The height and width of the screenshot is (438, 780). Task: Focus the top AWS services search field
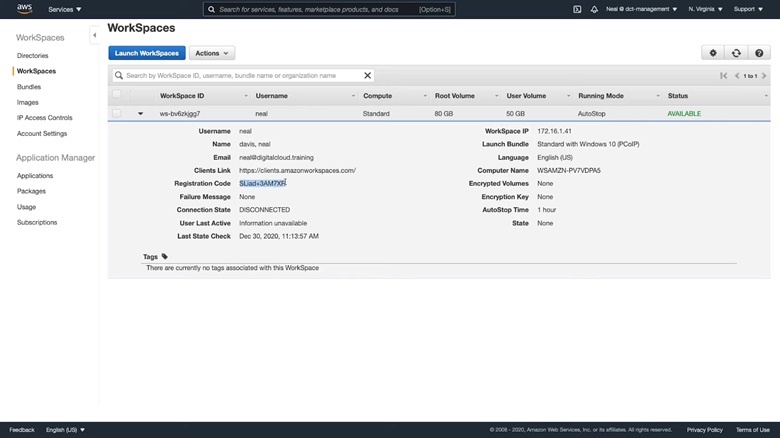329,9
